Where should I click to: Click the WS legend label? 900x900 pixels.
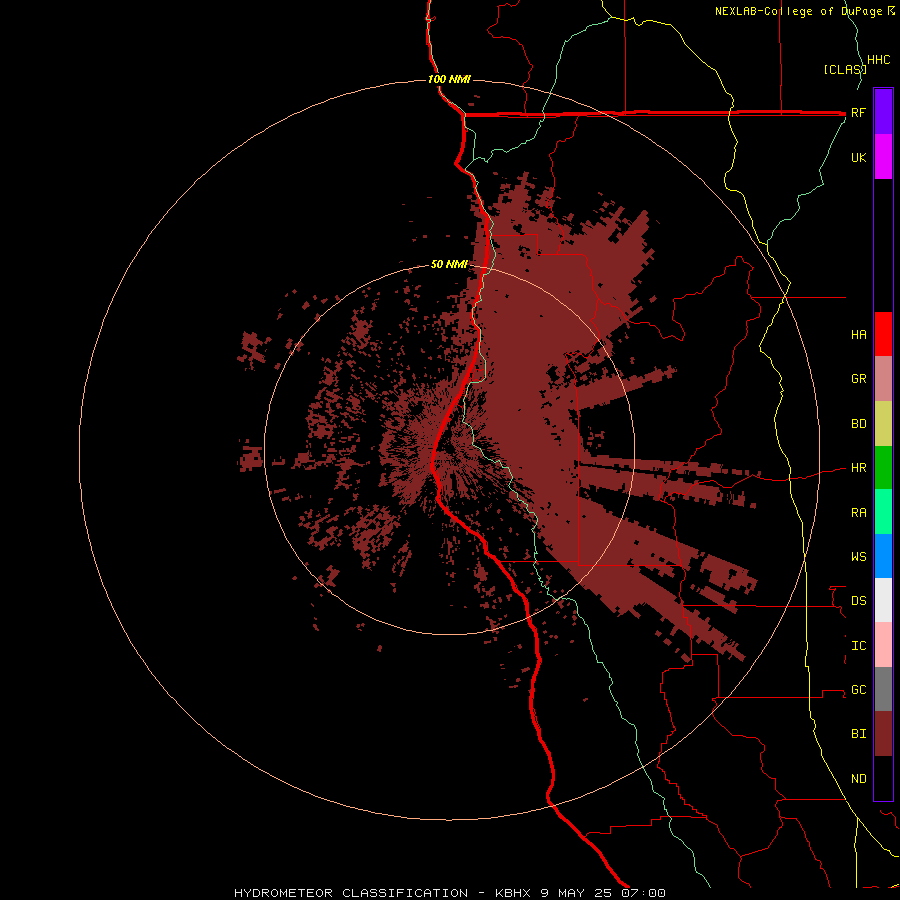[x=858, y=557]
